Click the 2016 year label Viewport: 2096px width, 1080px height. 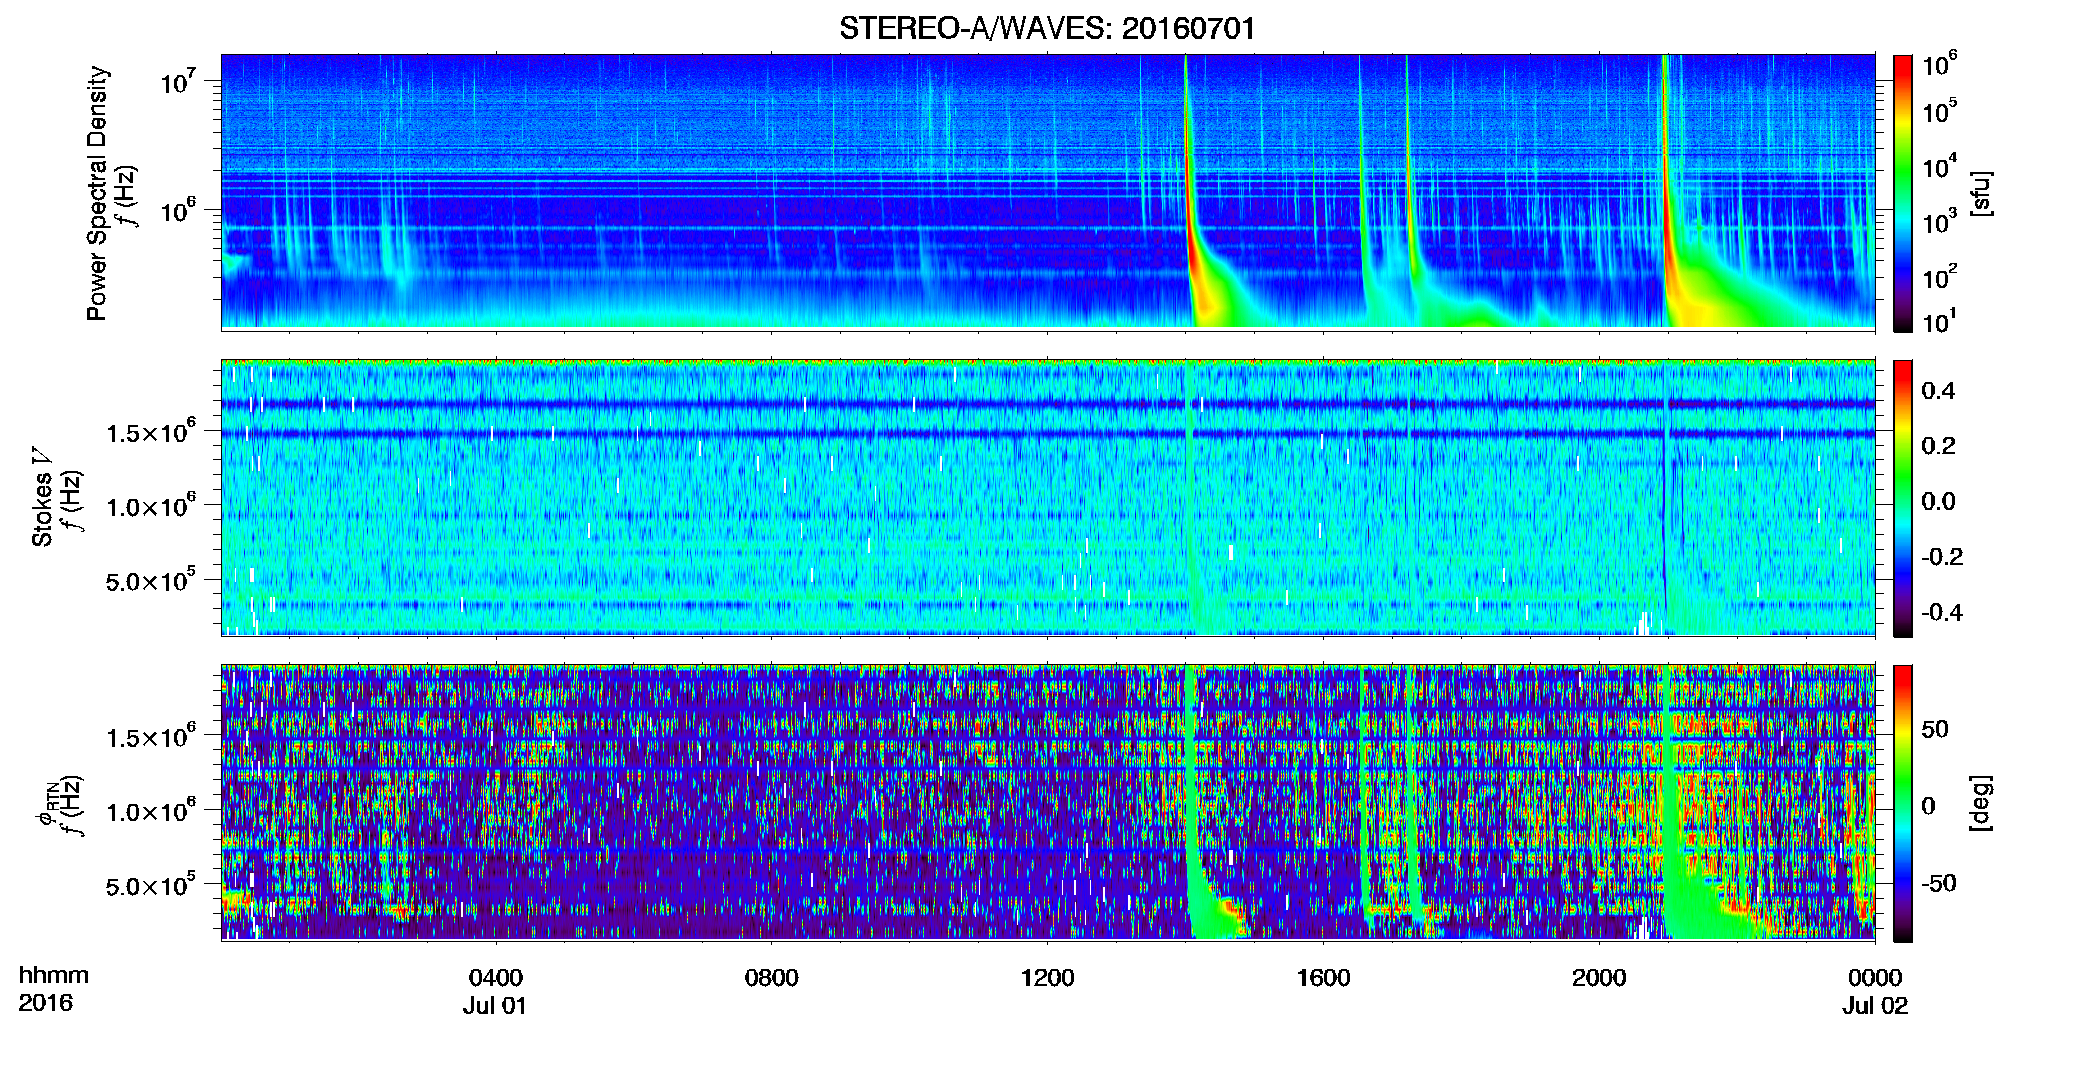coord(45,1003)
